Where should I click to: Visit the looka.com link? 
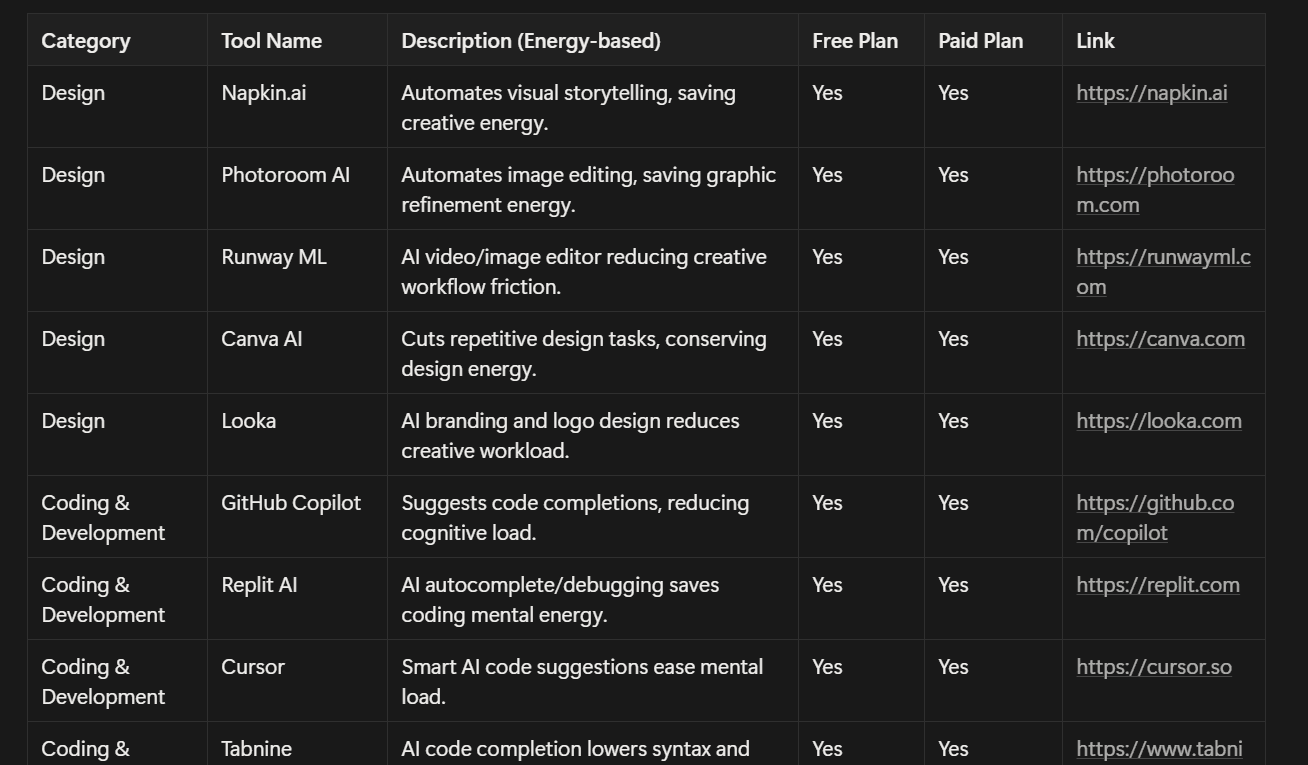[1158, 421]
